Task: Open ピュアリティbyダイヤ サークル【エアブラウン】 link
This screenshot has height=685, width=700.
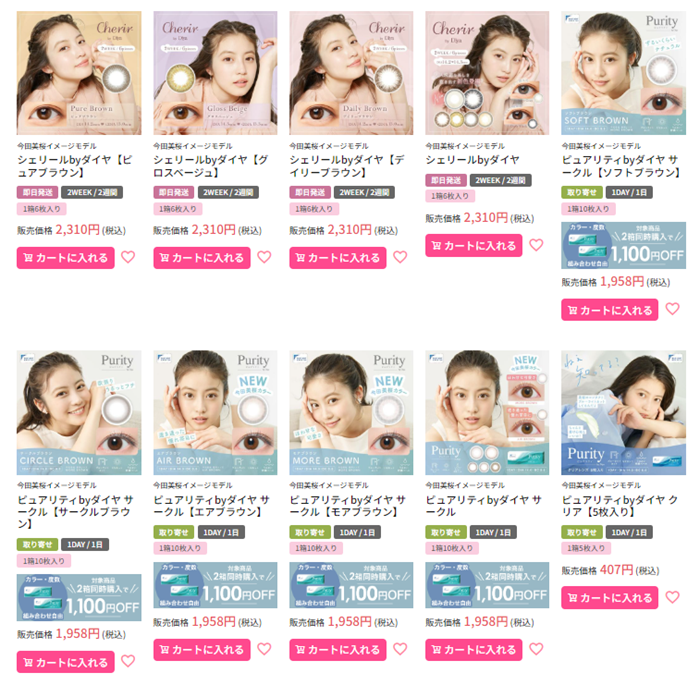Action: (212, 506)
